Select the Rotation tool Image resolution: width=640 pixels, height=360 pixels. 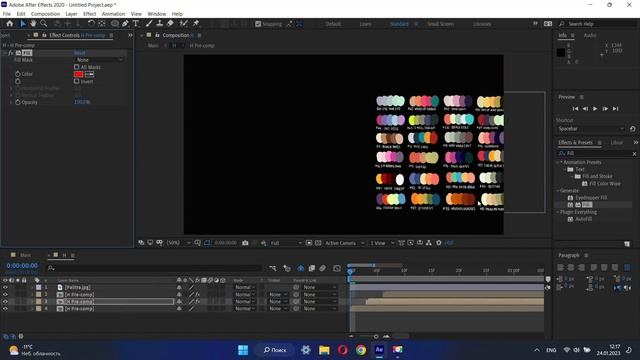[91, 24]
